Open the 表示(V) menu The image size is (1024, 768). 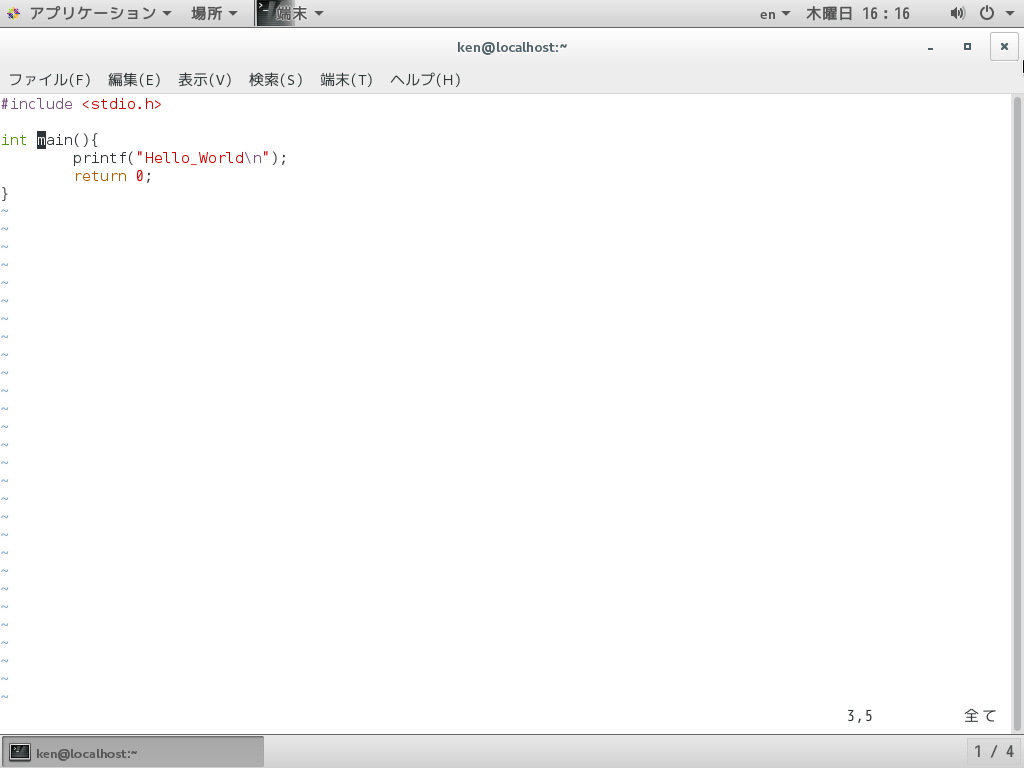coord(205,80)
